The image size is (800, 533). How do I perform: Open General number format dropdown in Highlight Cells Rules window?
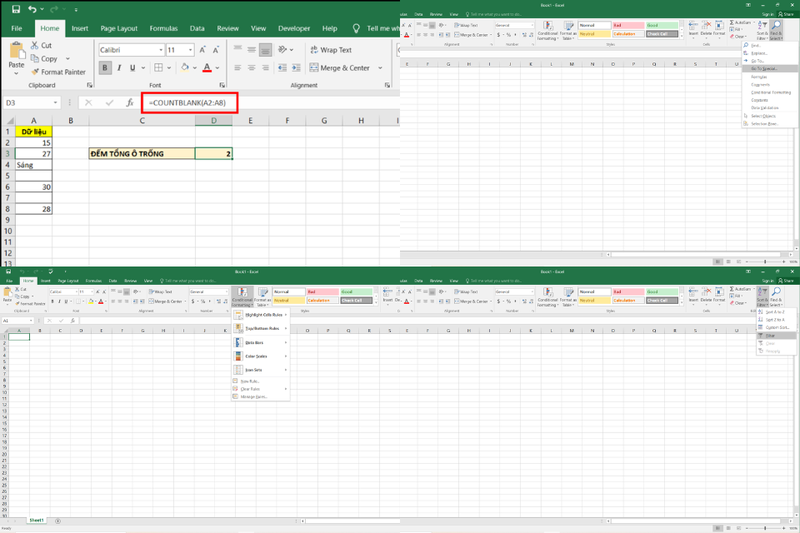pos(226,292)
